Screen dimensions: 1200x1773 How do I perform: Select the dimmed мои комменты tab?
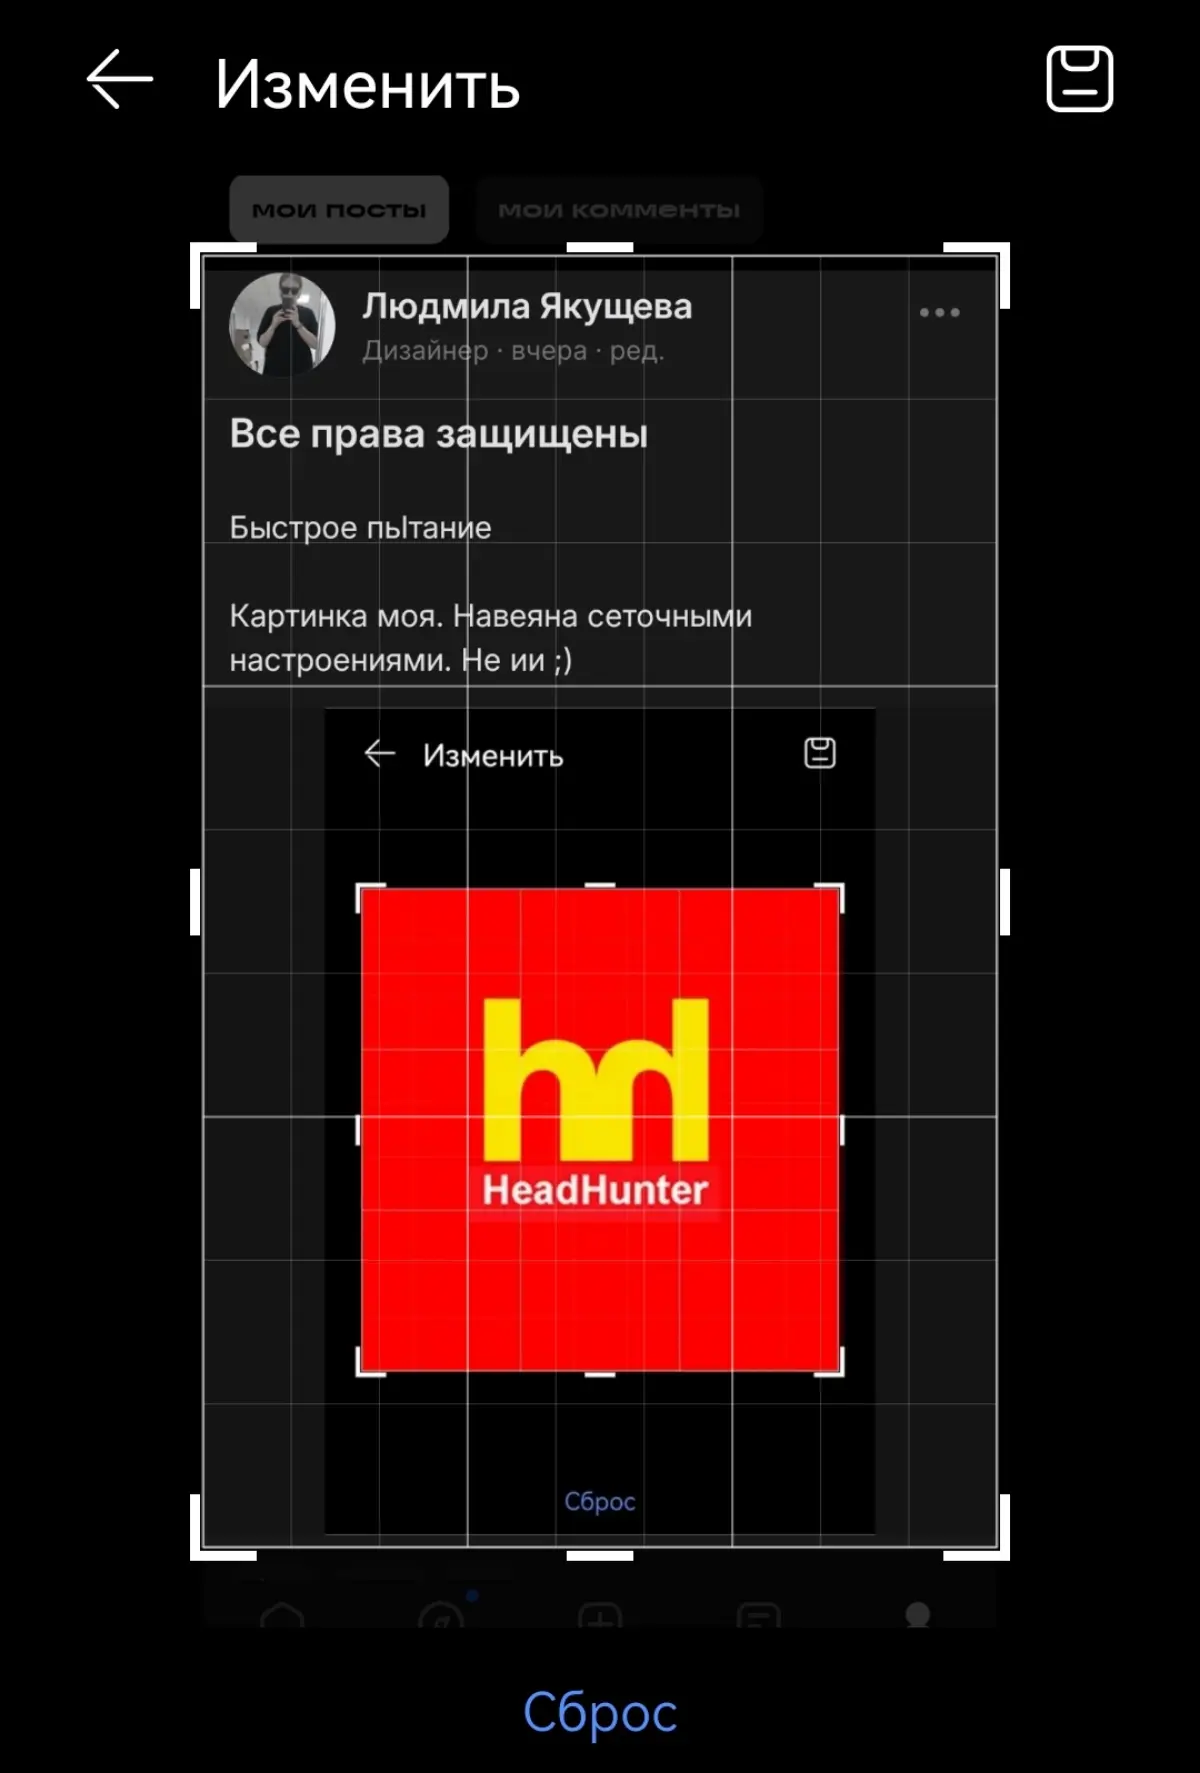click(619, 210)
